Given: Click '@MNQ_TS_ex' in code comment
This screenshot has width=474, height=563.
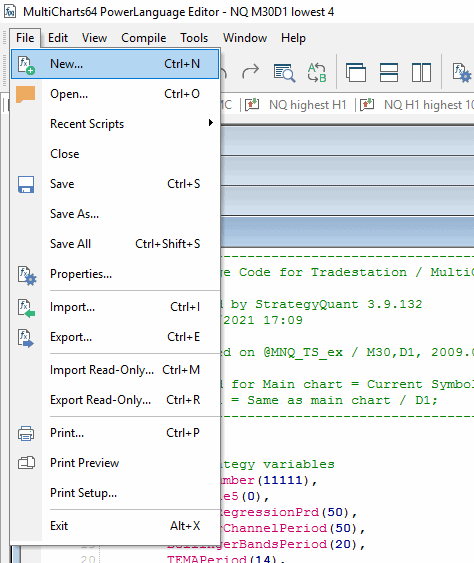Looking at the screenshot, I should pyautogui.click(x=303, y=352).
